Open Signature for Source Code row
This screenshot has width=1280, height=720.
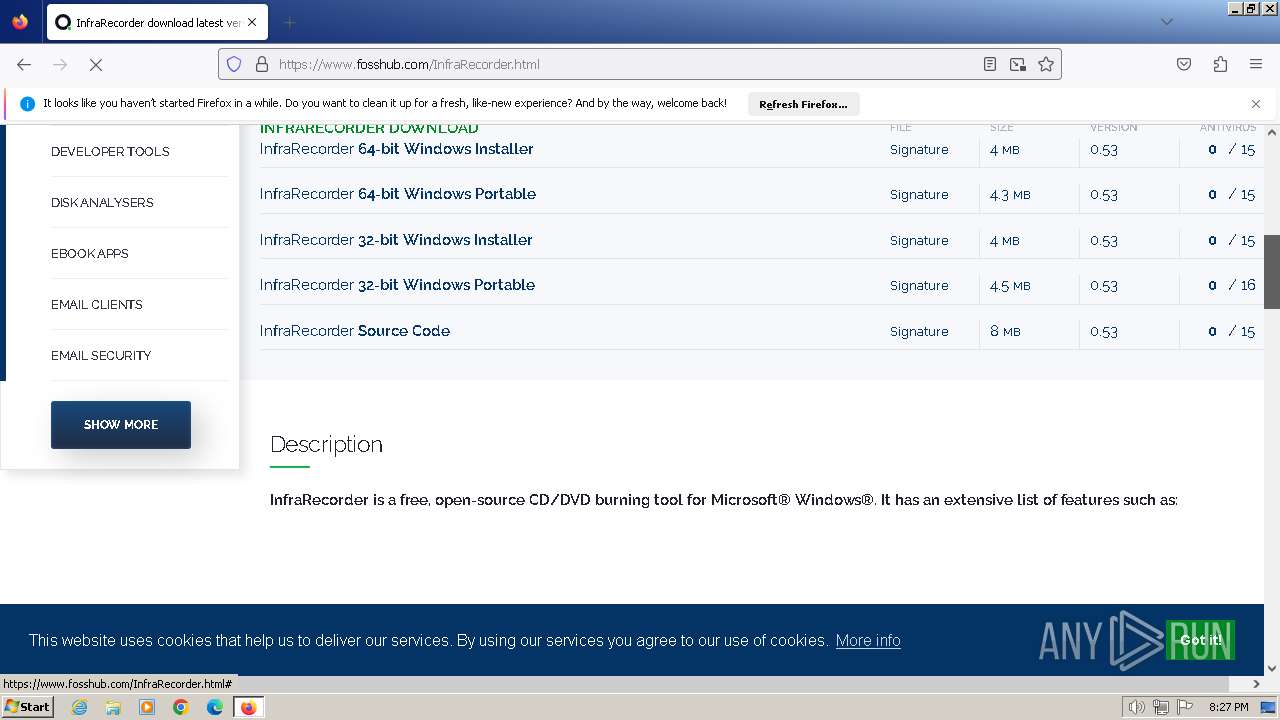point(919,332)
